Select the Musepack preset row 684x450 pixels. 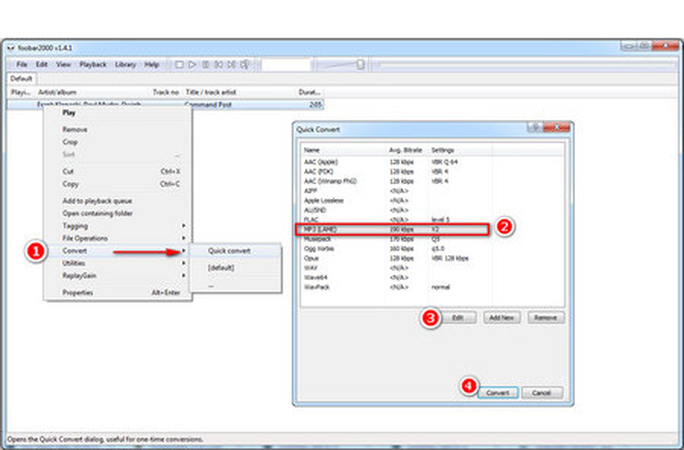432,239
